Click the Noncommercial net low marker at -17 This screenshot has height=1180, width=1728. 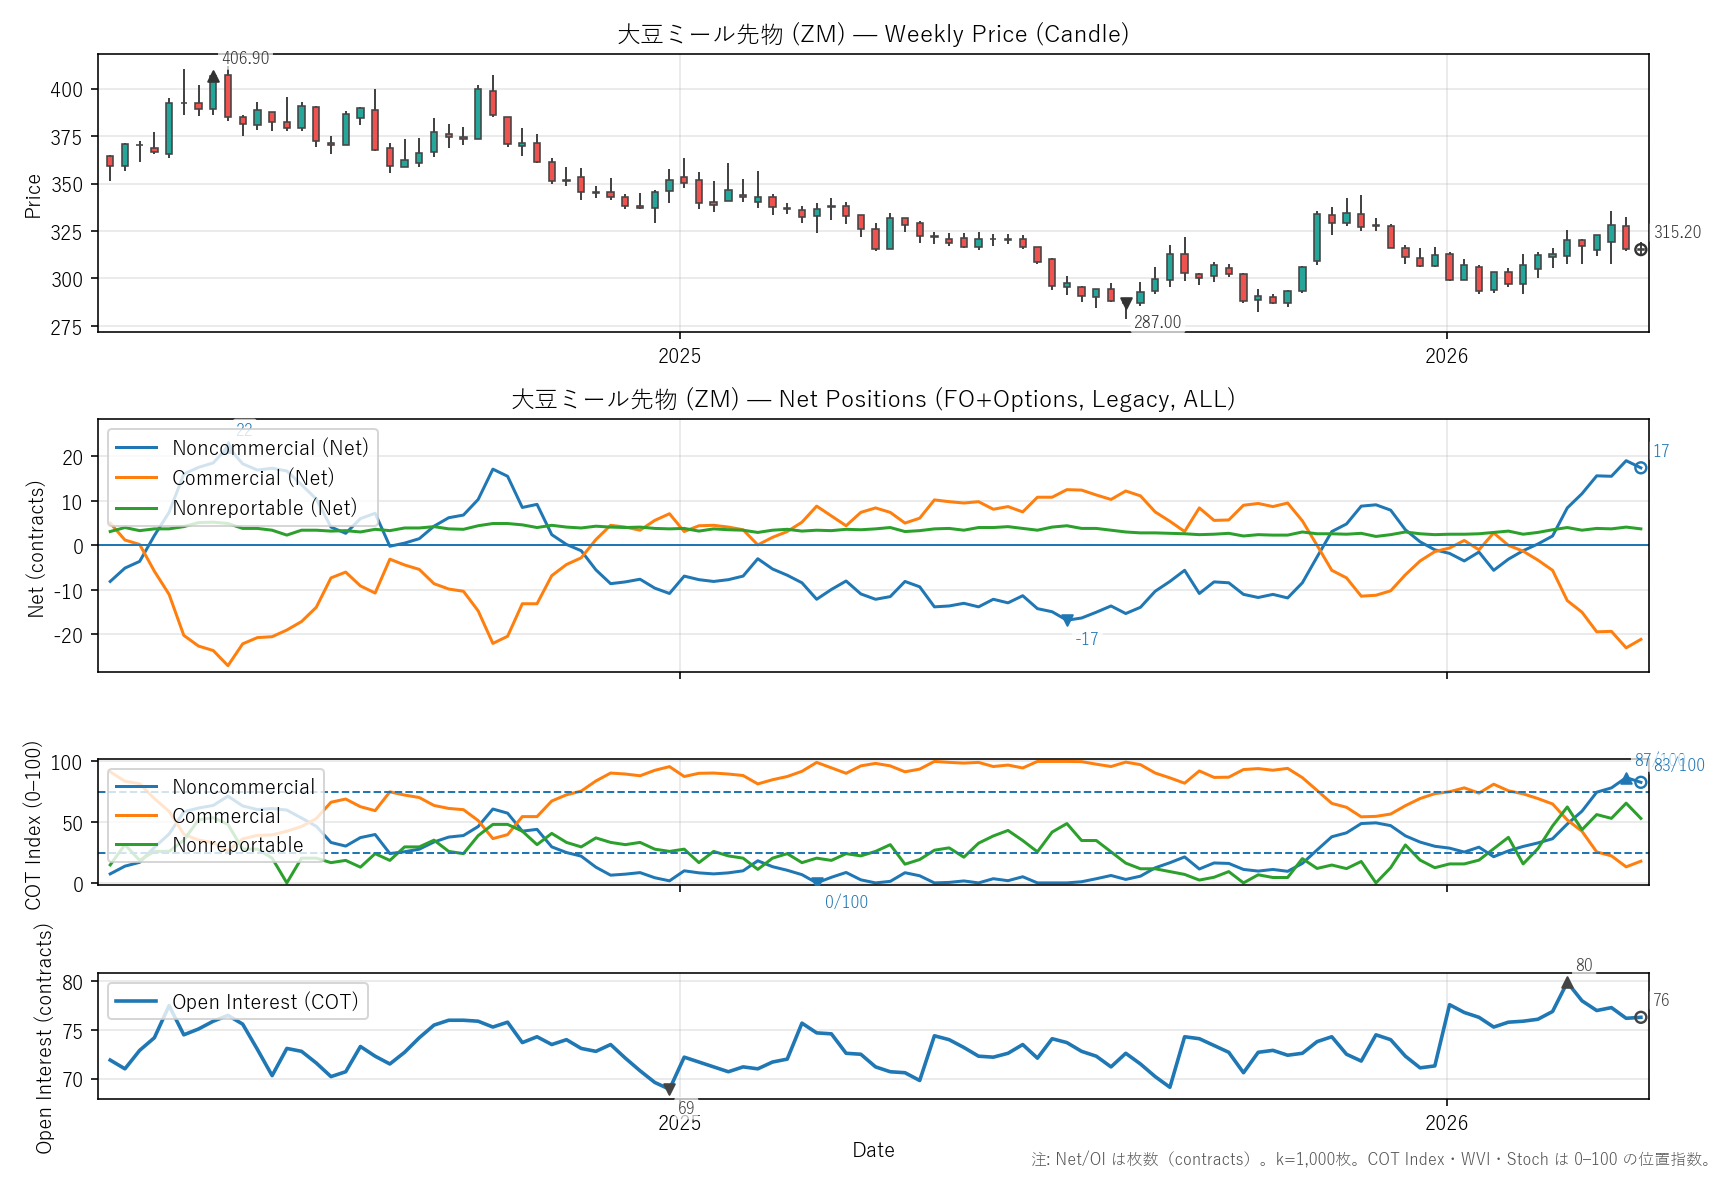click(x=1067, y=621)
